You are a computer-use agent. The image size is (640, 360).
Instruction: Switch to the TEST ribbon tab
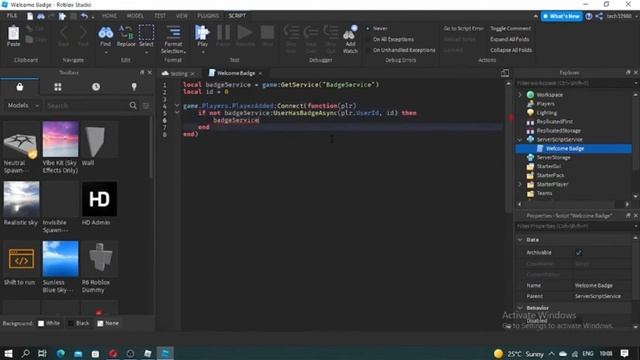point(160,16)
